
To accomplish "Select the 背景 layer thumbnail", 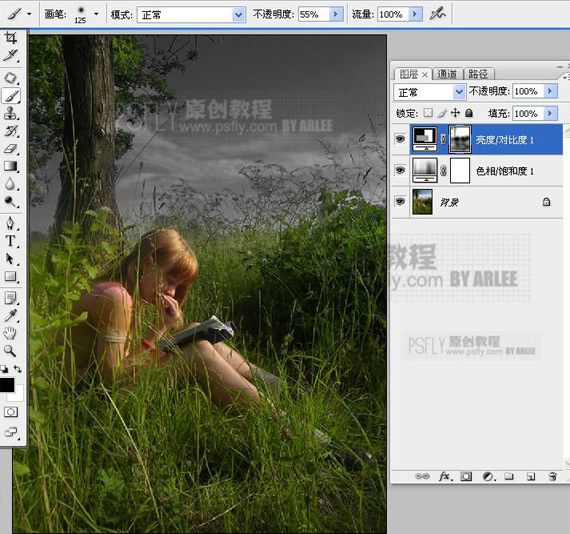I will coord(422,201).
